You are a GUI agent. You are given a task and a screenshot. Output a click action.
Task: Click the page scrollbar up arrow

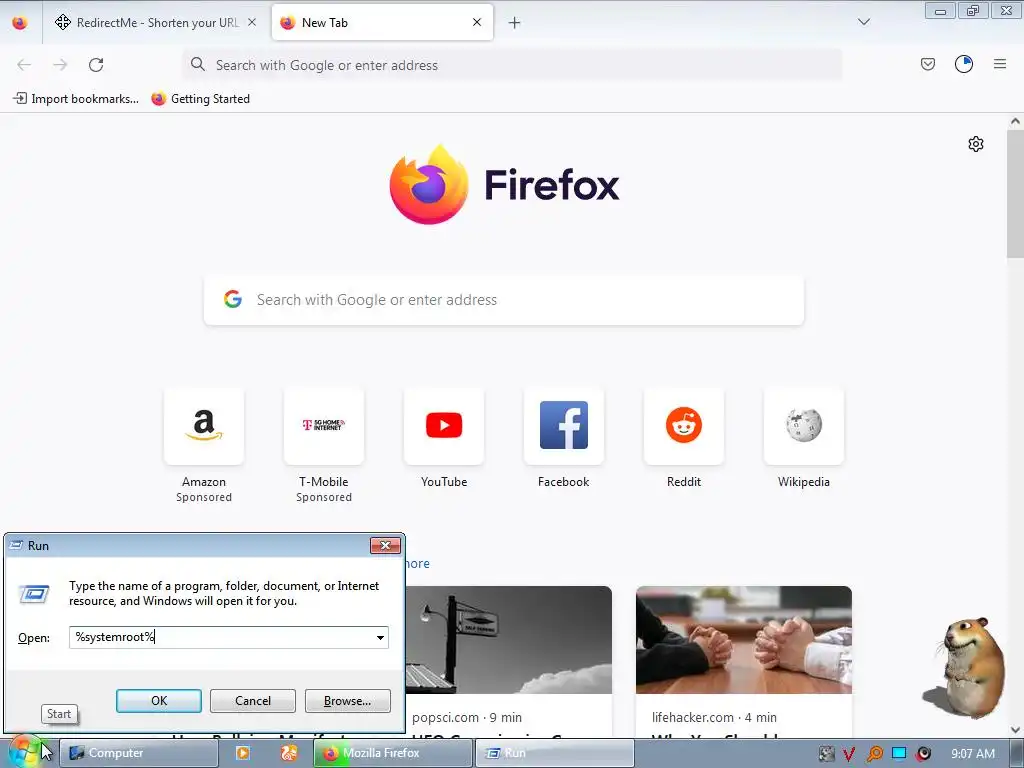point(1015,121)
